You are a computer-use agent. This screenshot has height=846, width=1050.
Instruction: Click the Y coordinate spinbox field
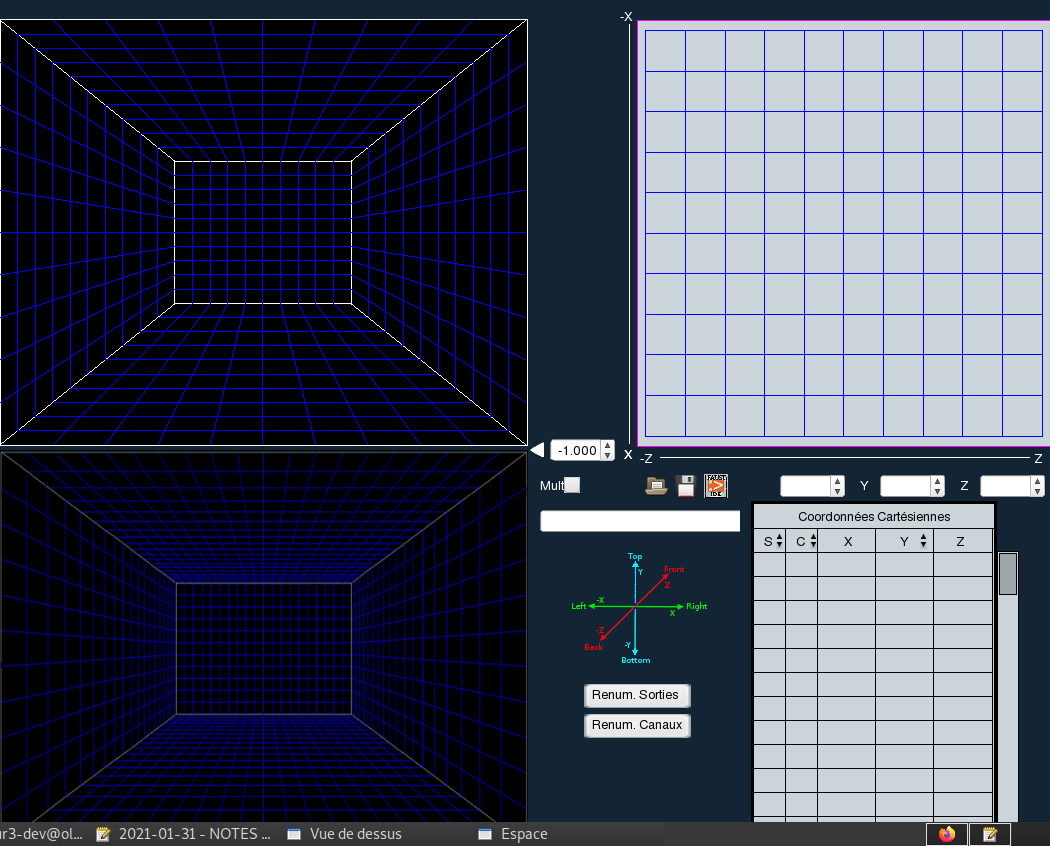(905, 486)
